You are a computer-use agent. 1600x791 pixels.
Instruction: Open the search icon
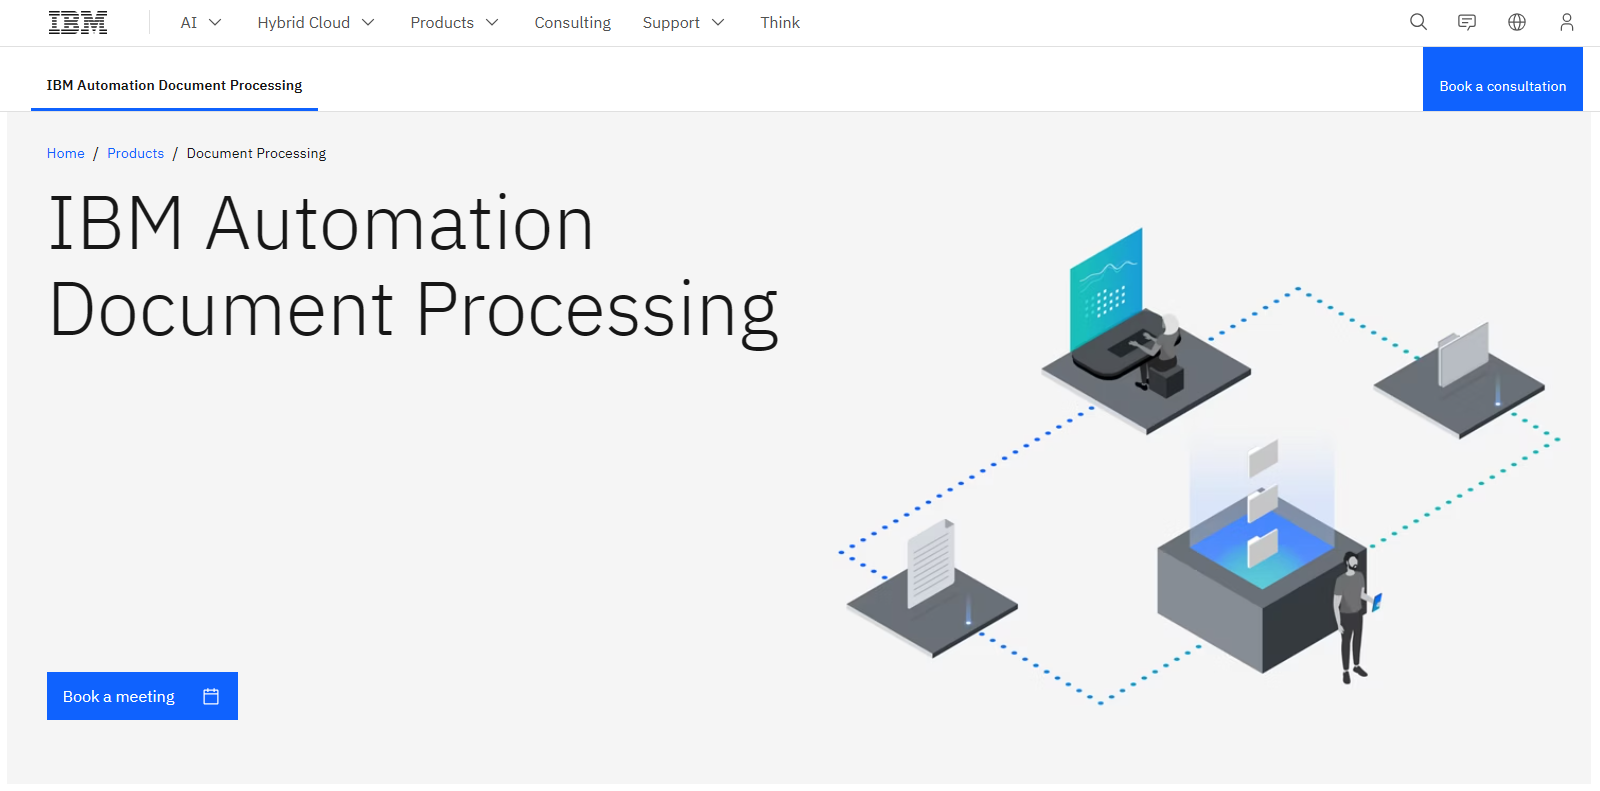point(1418,22)
